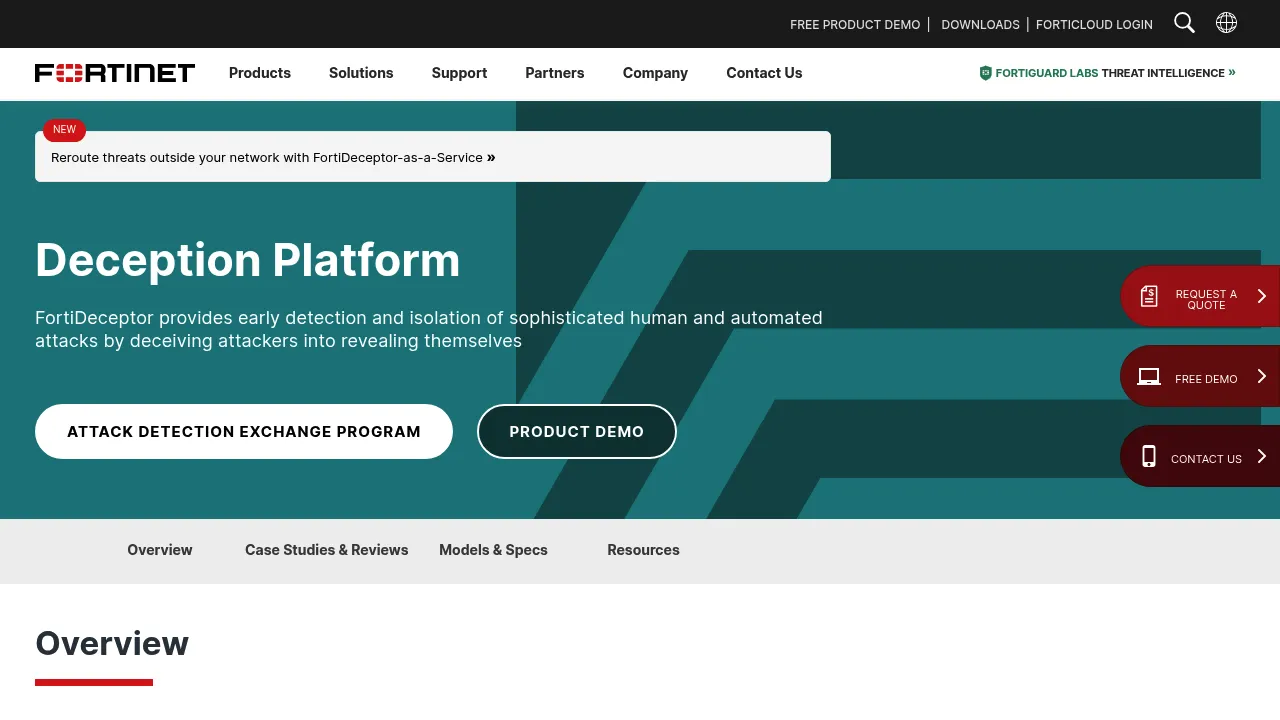
Task: Open the Downloads link in top bar
Action: pyautogui.click(x=980, y=24)
